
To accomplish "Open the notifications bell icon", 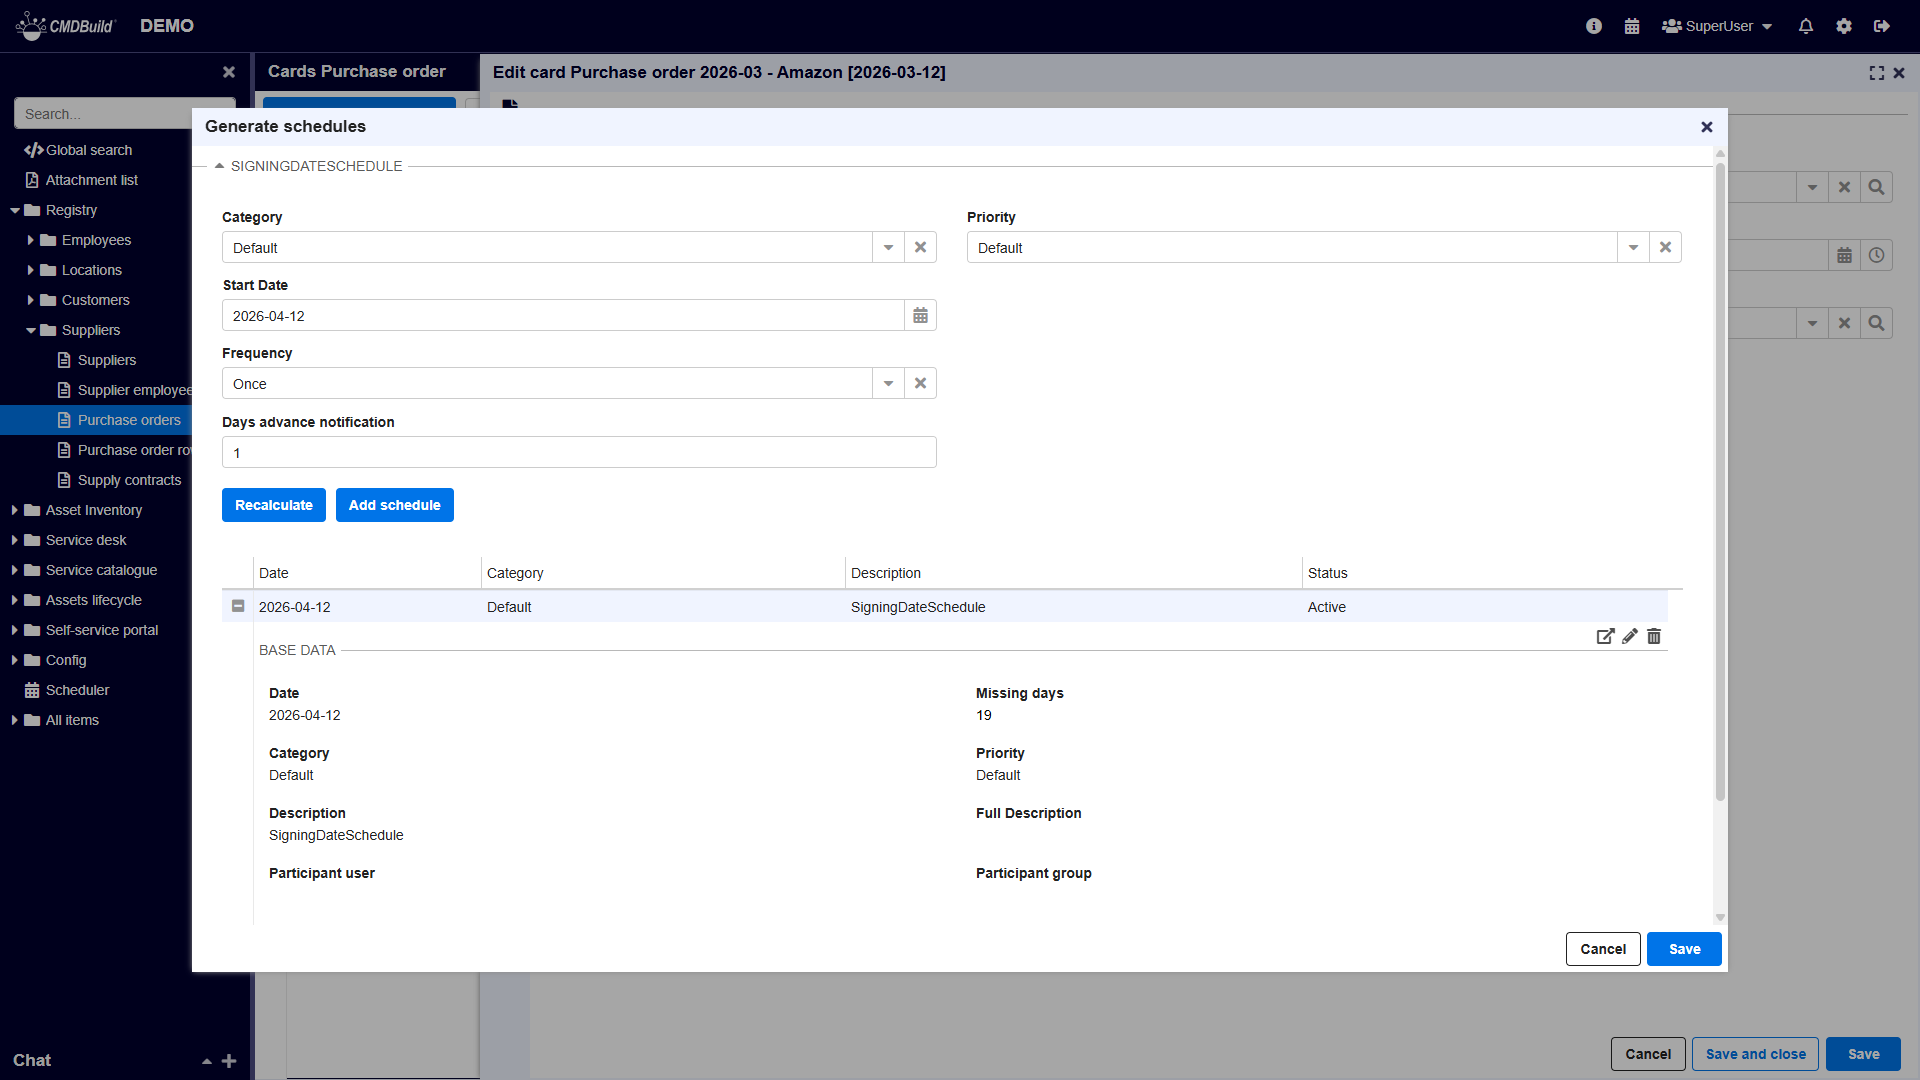I will (1805, 26).
